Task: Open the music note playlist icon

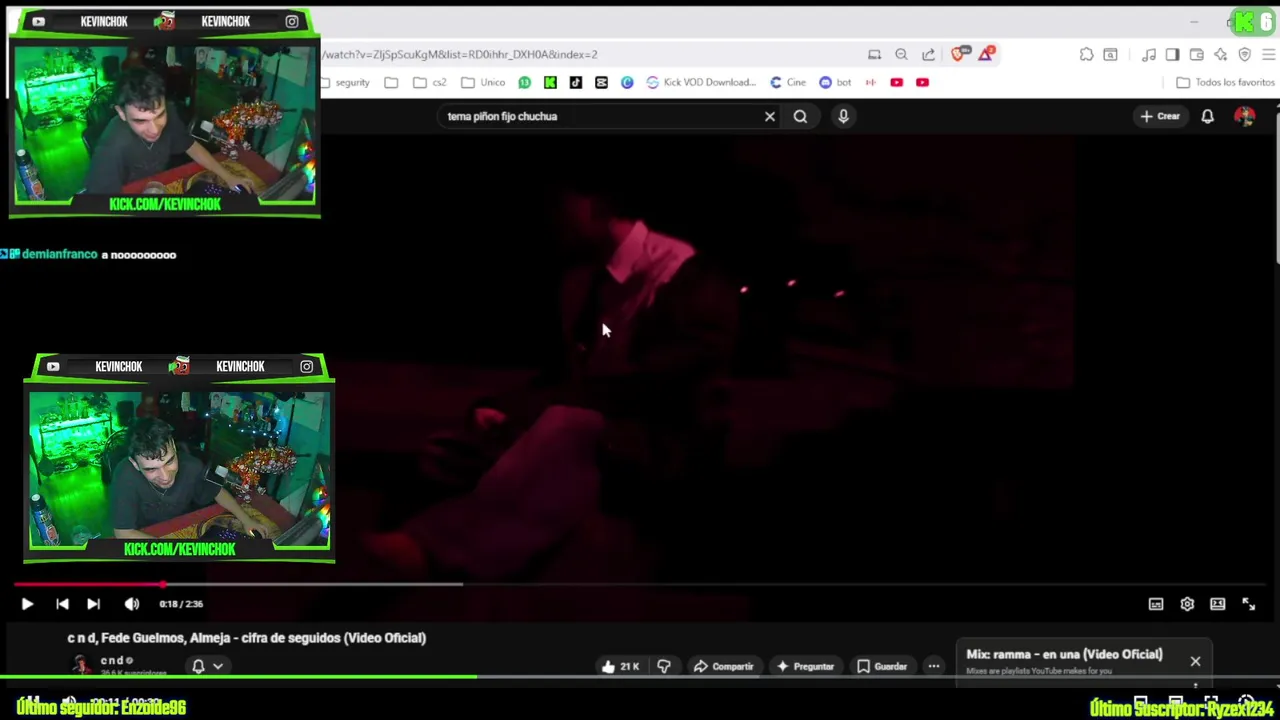Action: pos(1149,55)
